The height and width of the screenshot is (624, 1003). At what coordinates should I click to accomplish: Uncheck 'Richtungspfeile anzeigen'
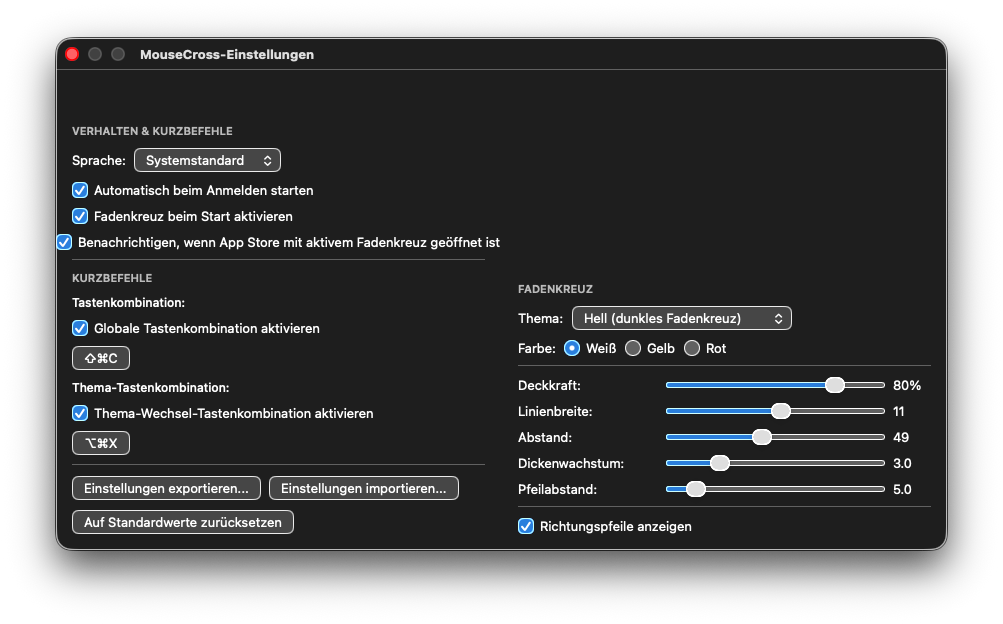tap(525, 526)
